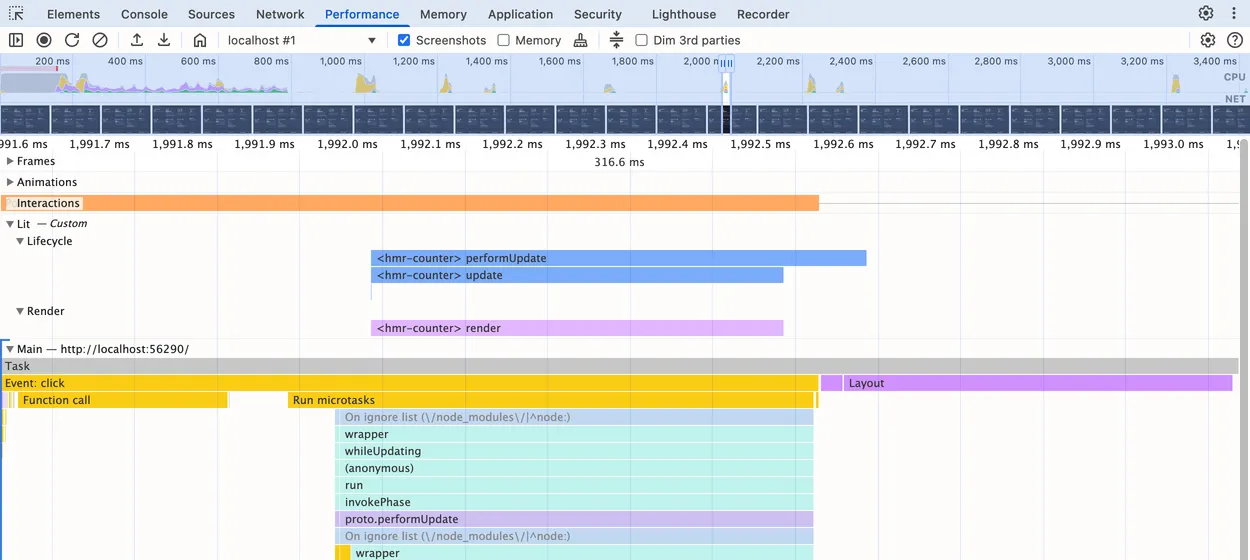Expand the Animations track

(11, 182)
